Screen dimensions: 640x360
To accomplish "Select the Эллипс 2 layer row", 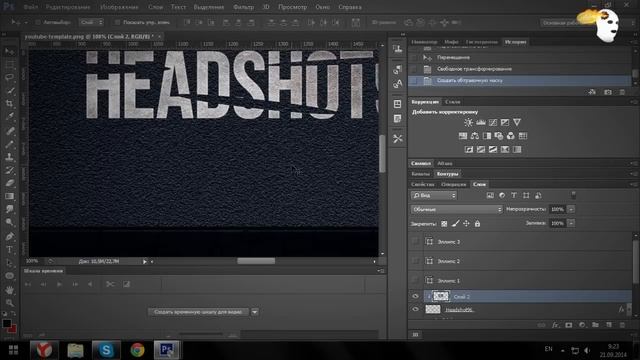I will coord(520,261).
